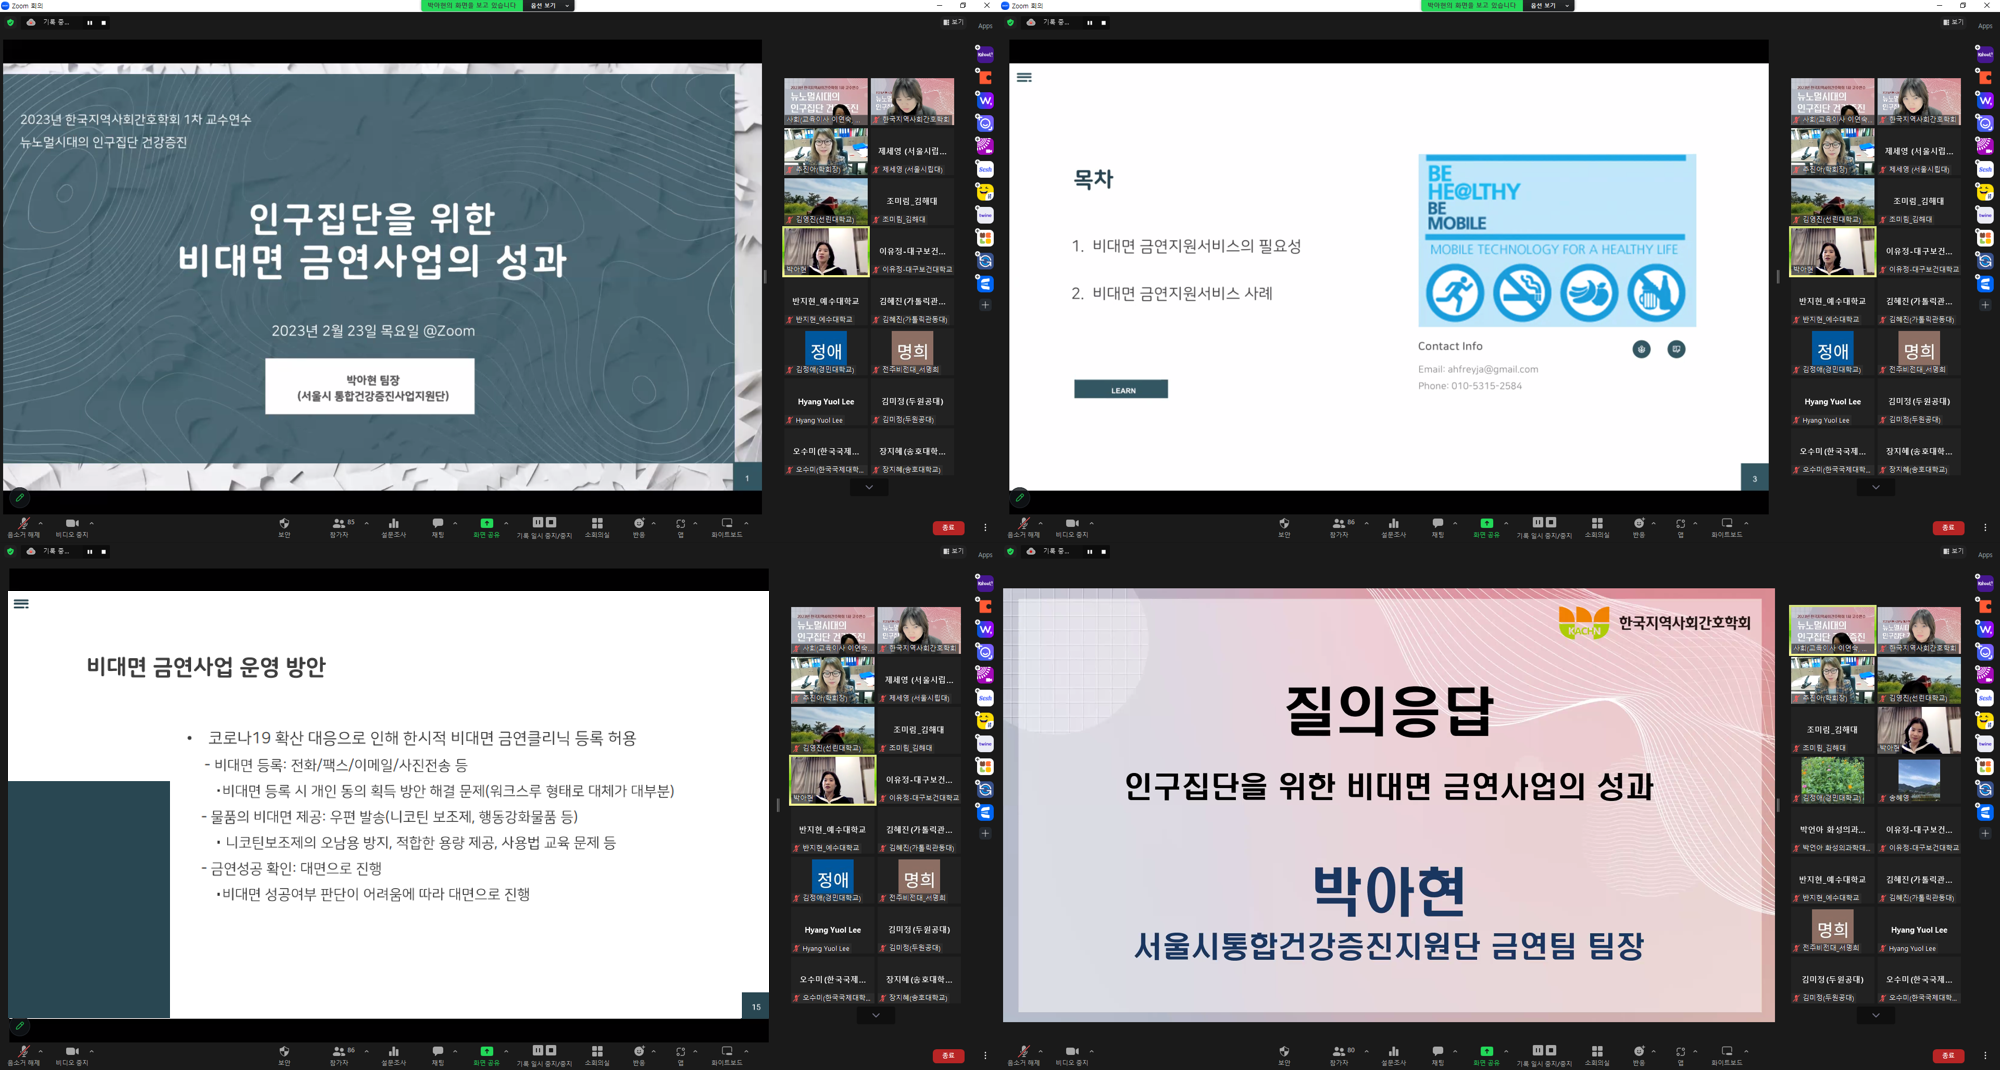Open 채팅 chat in the 질의응답 slide window
This screenshot has width=2000, height=1070.
point(1437,1054)
